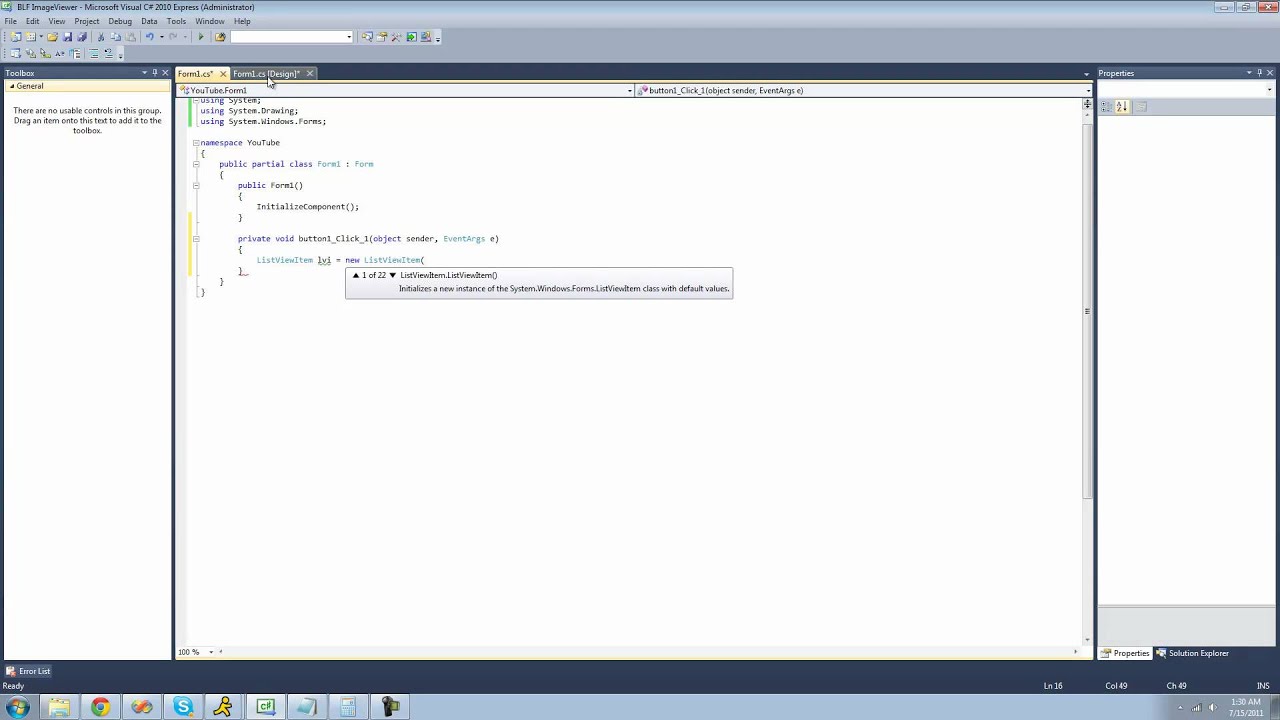1280x720 pixels.
Task: Click the Copy toolbar icon
Action: (x=115, y=37)
